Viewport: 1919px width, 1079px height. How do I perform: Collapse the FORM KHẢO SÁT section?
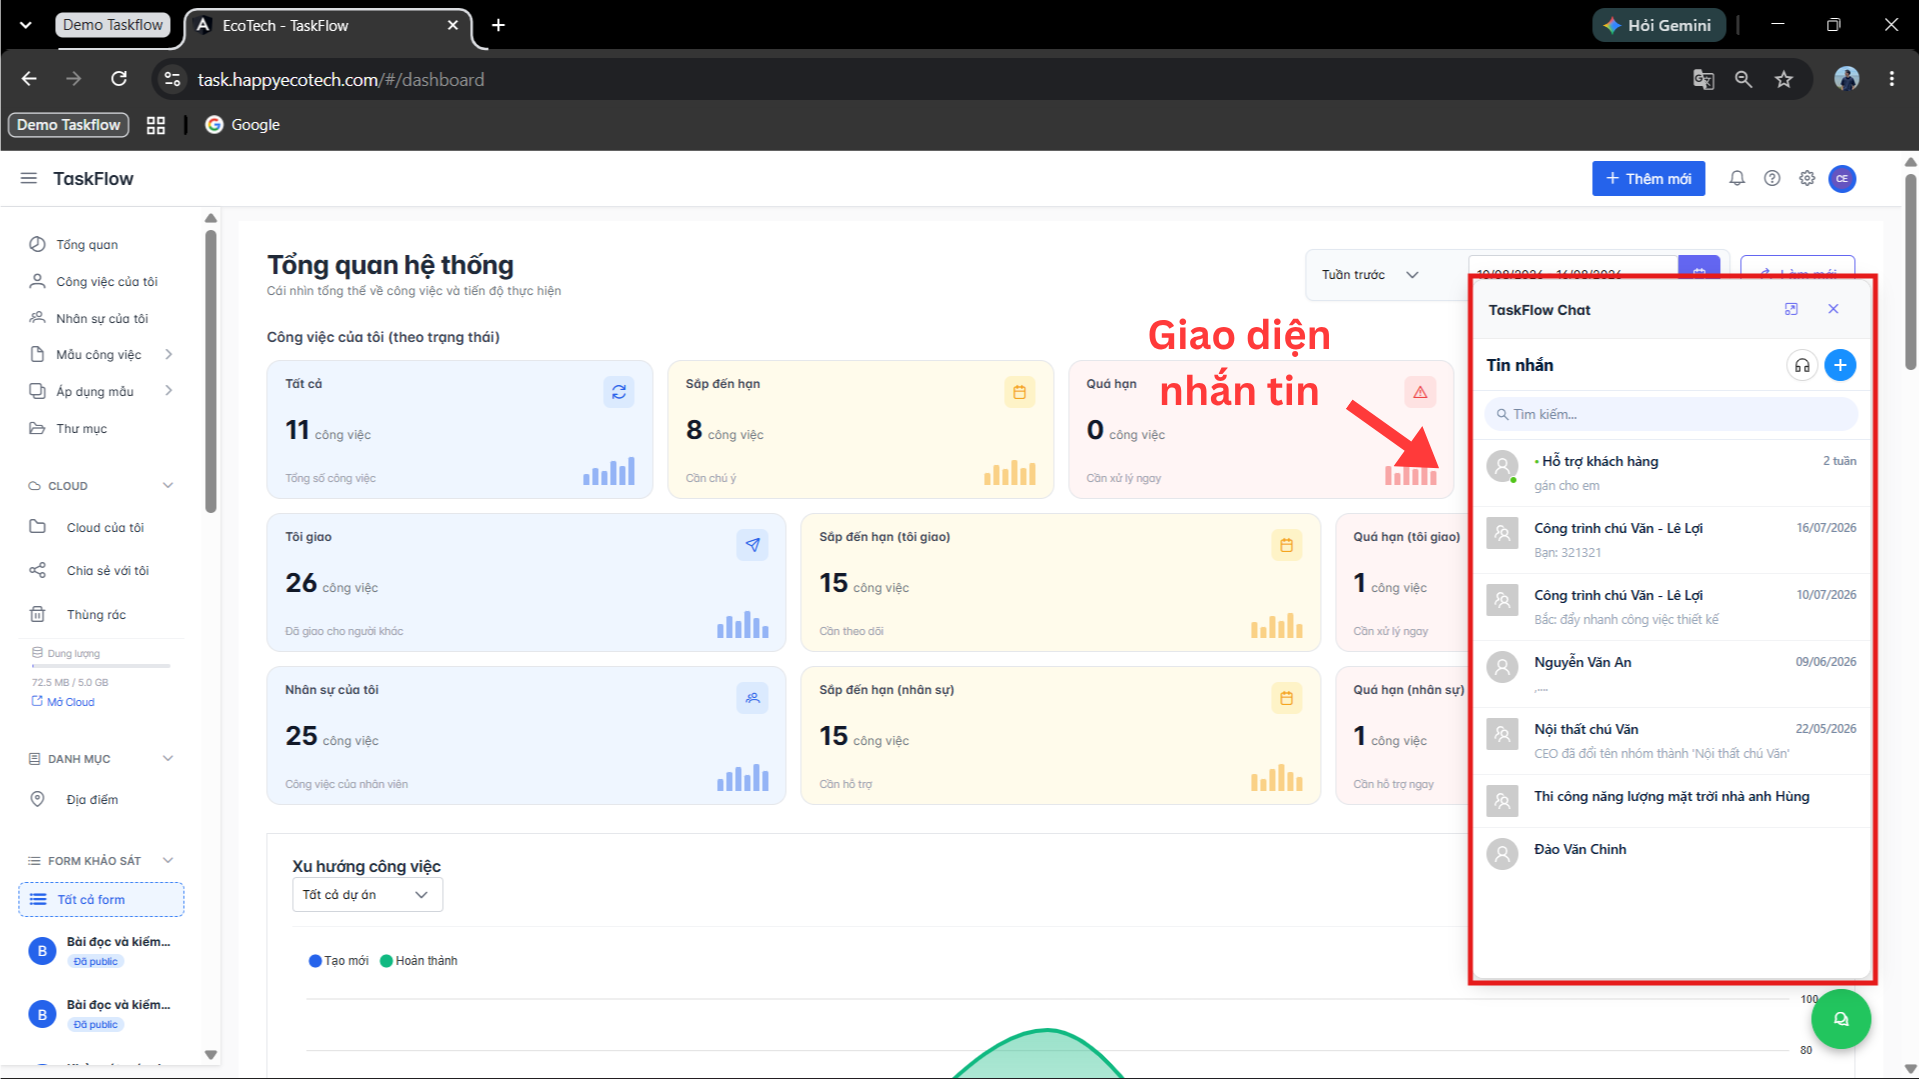coord(168,861)
